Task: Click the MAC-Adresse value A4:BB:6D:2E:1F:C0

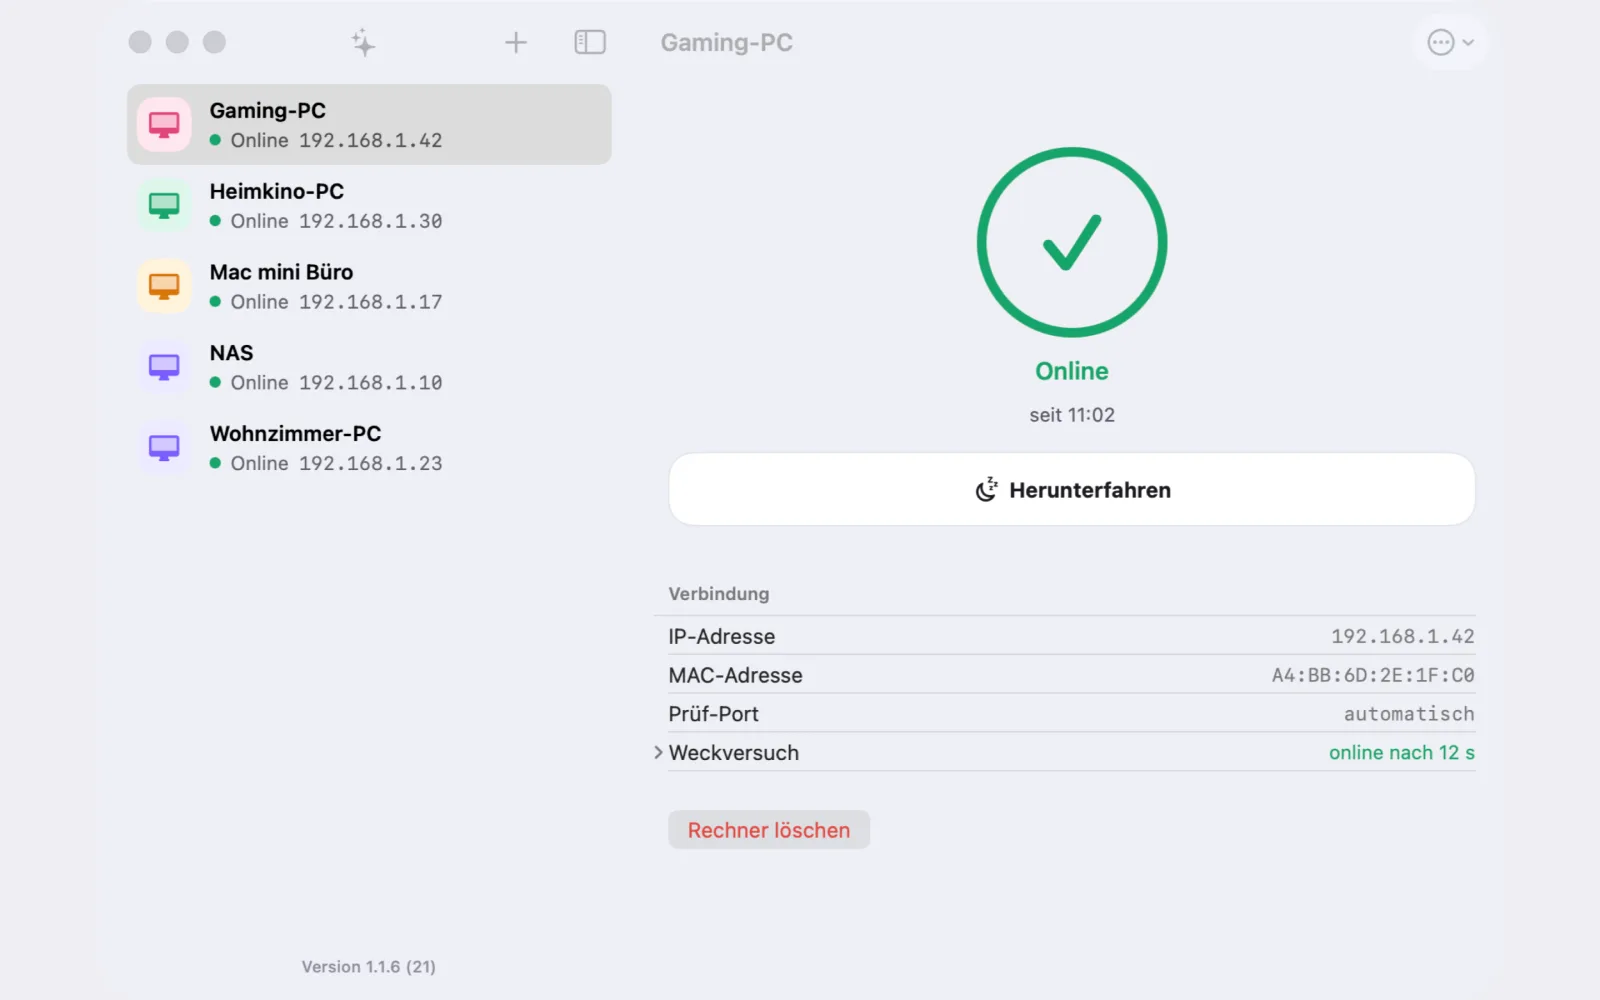Action: [x=1373, y=675]
